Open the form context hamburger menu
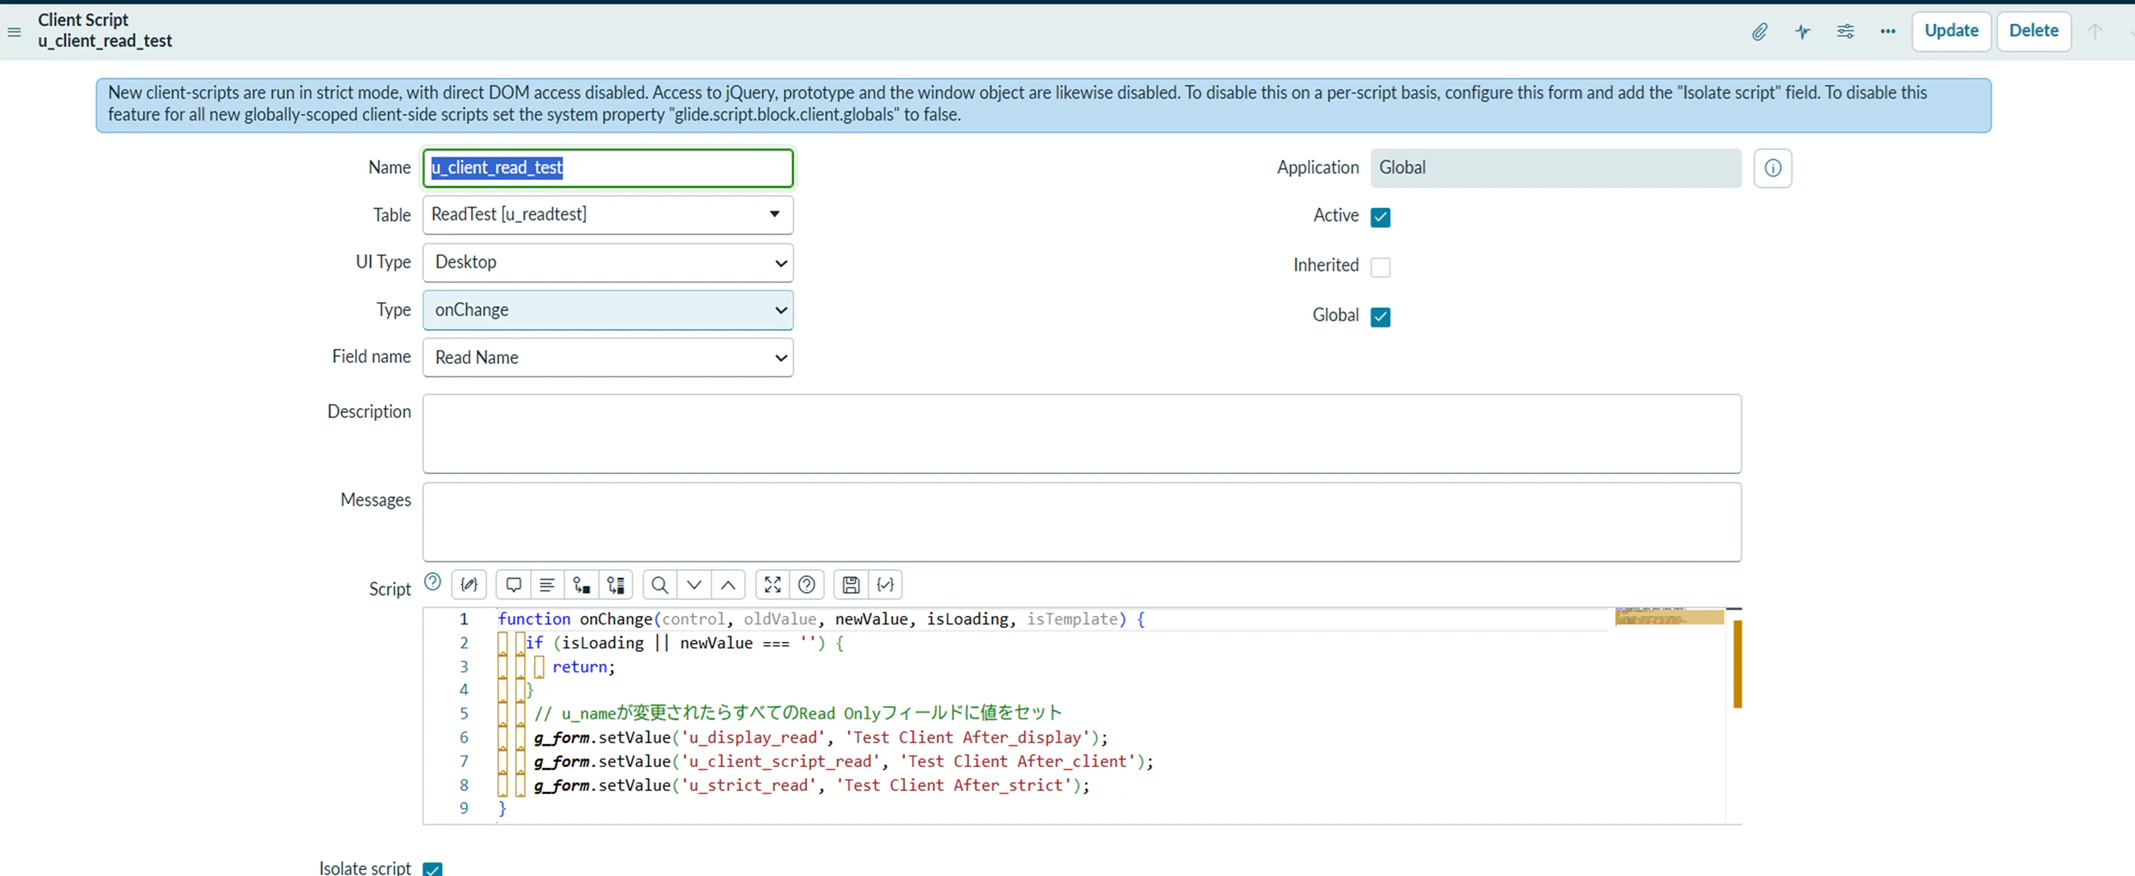Screen dimensions: 2135x876 click(x=14, y=32)
